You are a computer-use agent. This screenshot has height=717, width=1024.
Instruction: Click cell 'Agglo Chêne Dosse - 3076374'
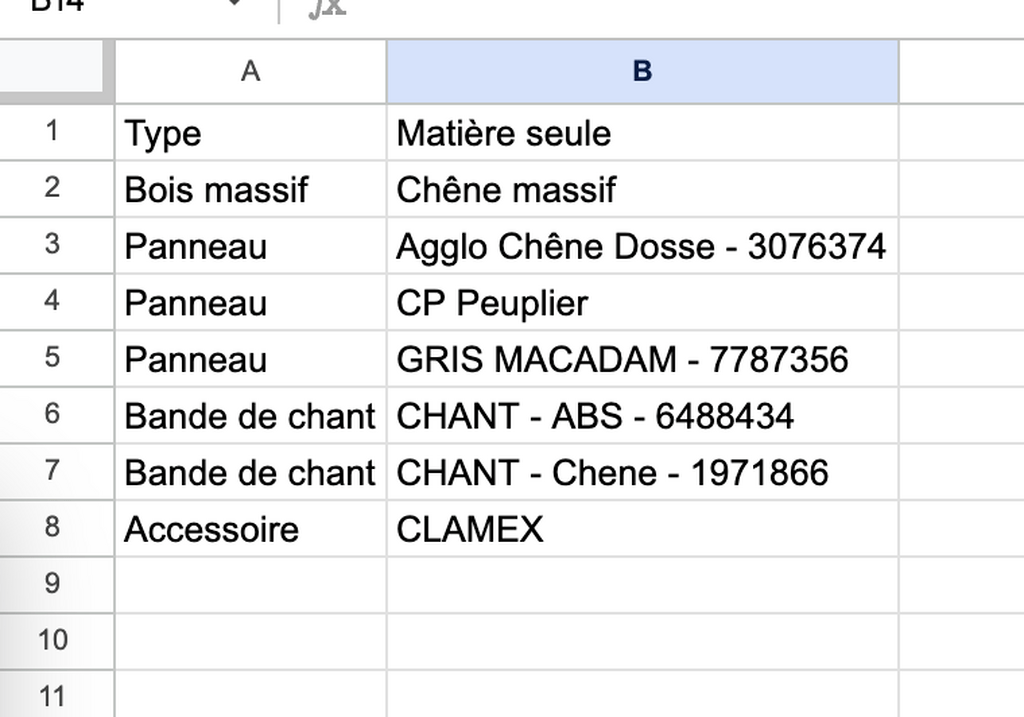tap(643, 246)
